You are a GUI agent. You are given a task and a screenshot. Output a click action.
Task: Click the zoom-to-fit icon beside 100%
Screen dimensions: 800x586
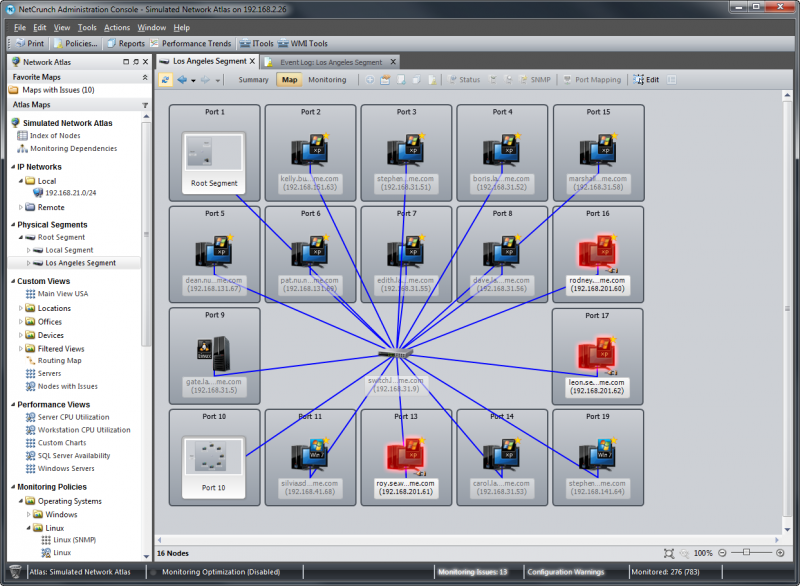(x=669, y=553)
